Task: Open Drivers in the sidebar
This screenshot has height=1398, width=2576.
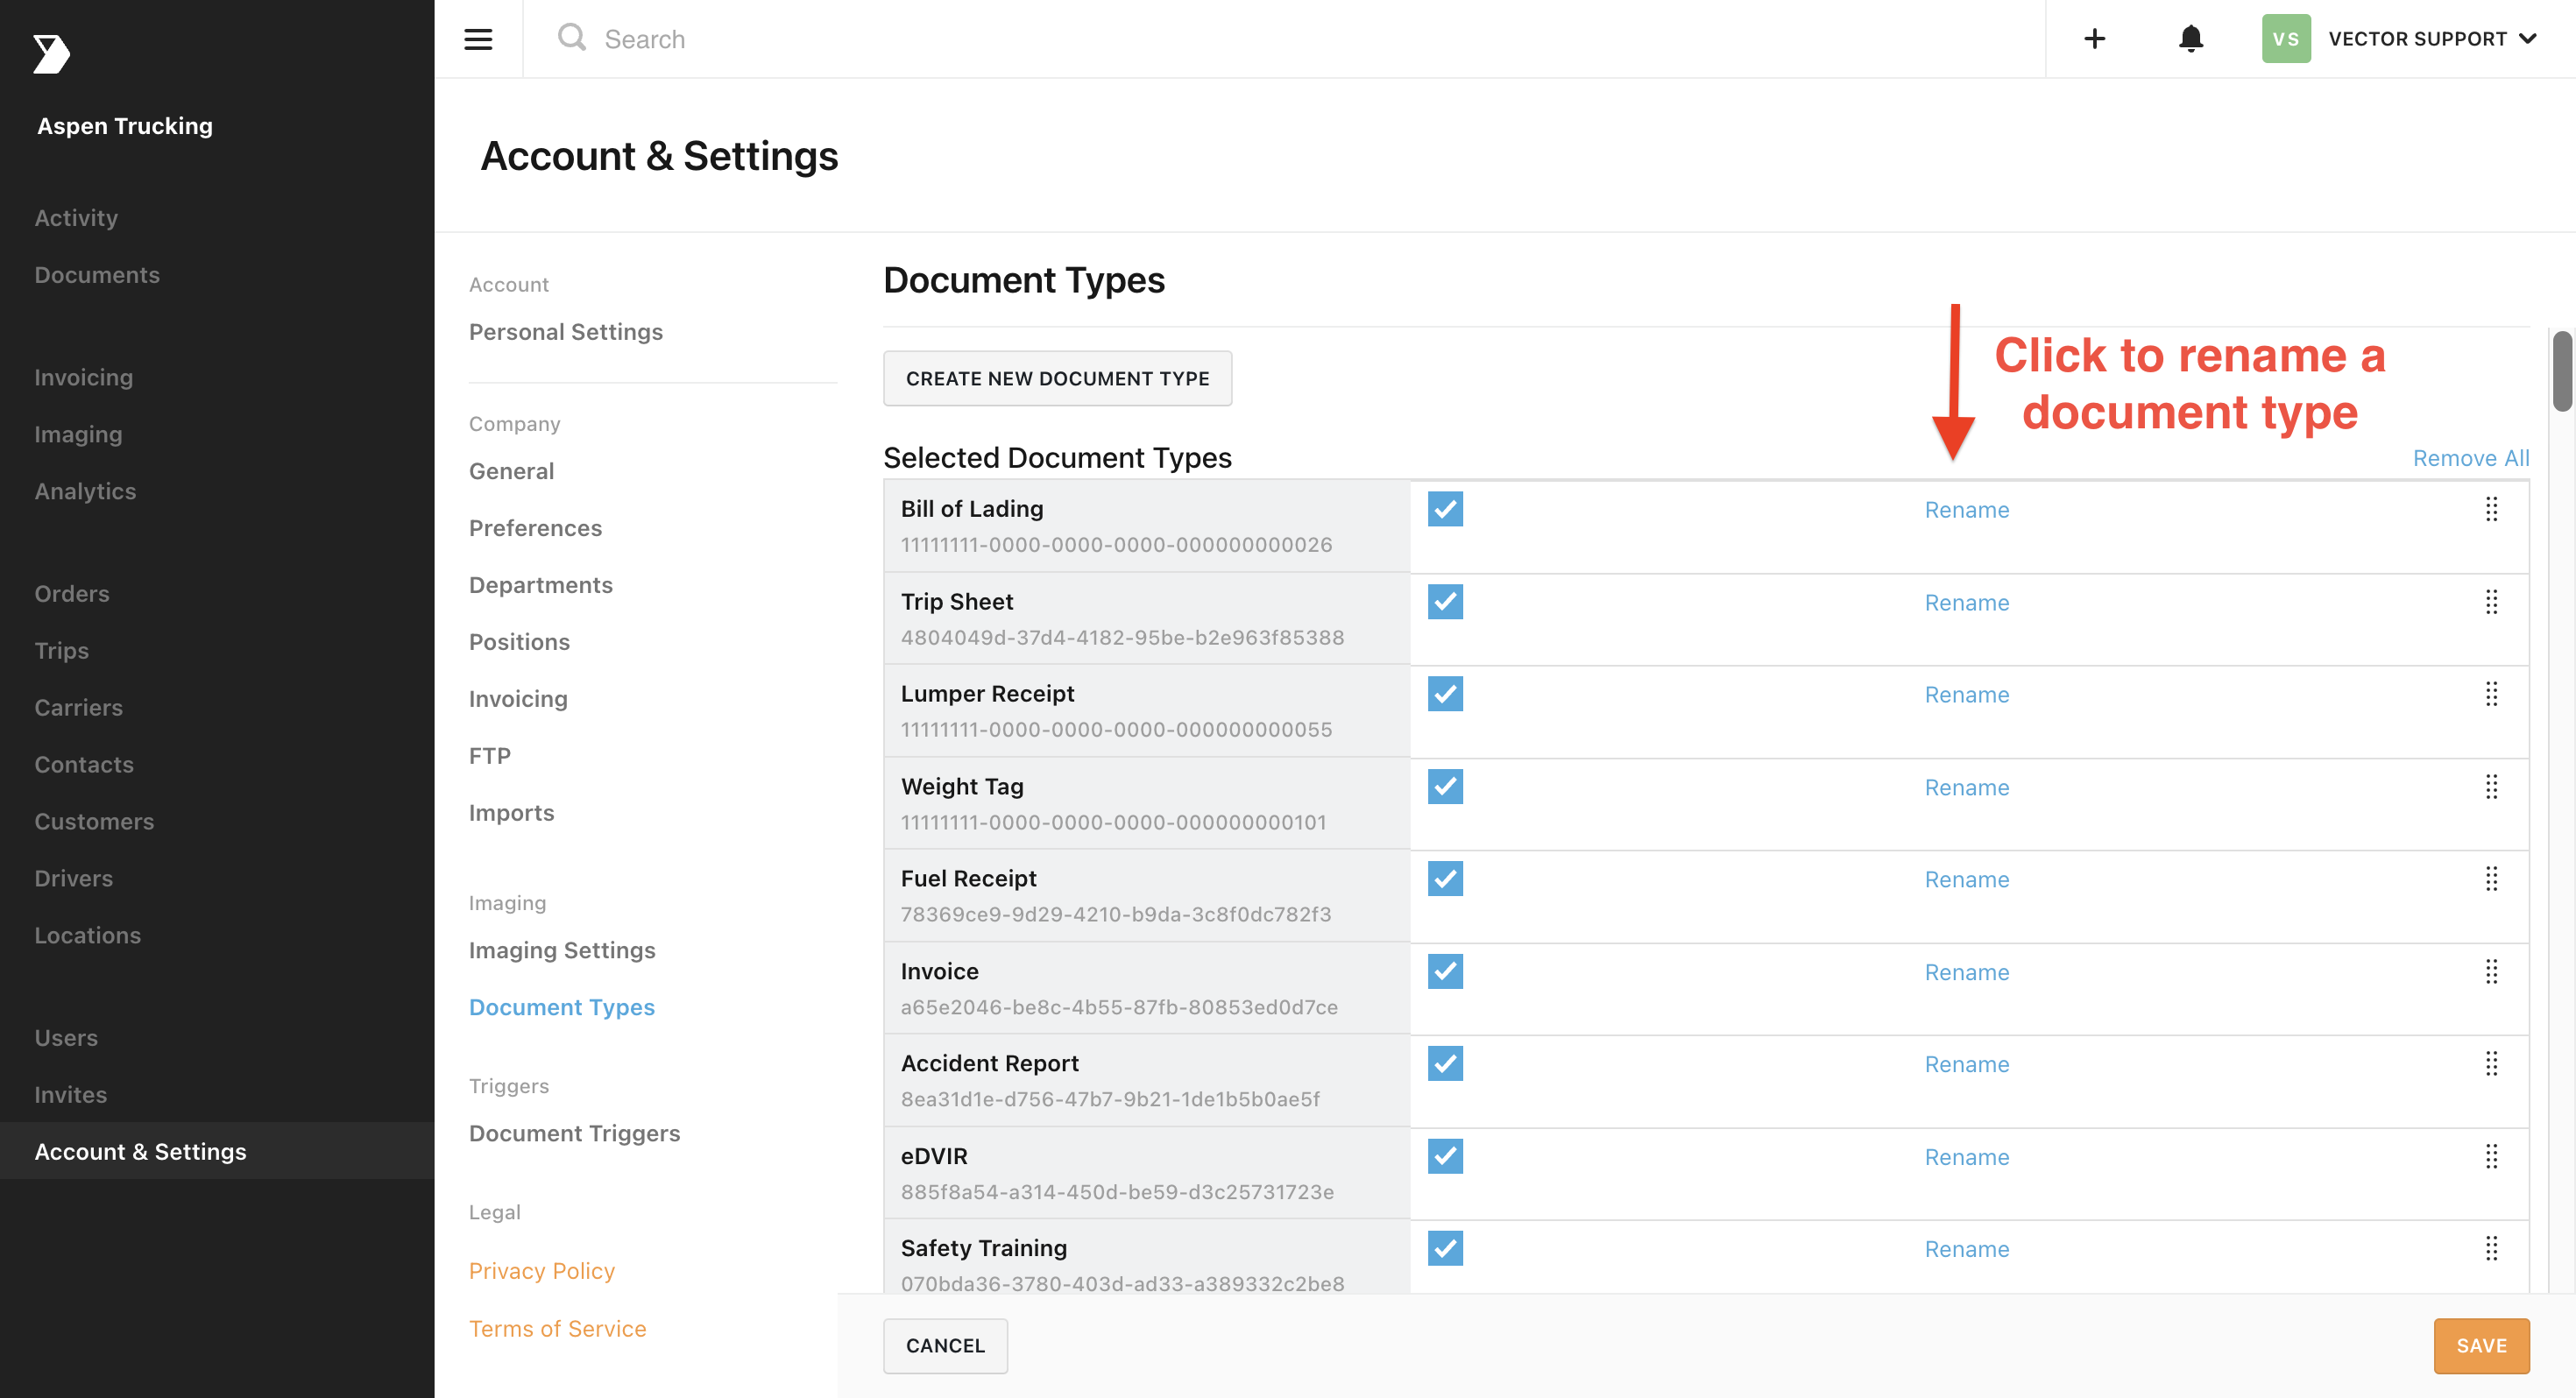Action: click(73, 879)
